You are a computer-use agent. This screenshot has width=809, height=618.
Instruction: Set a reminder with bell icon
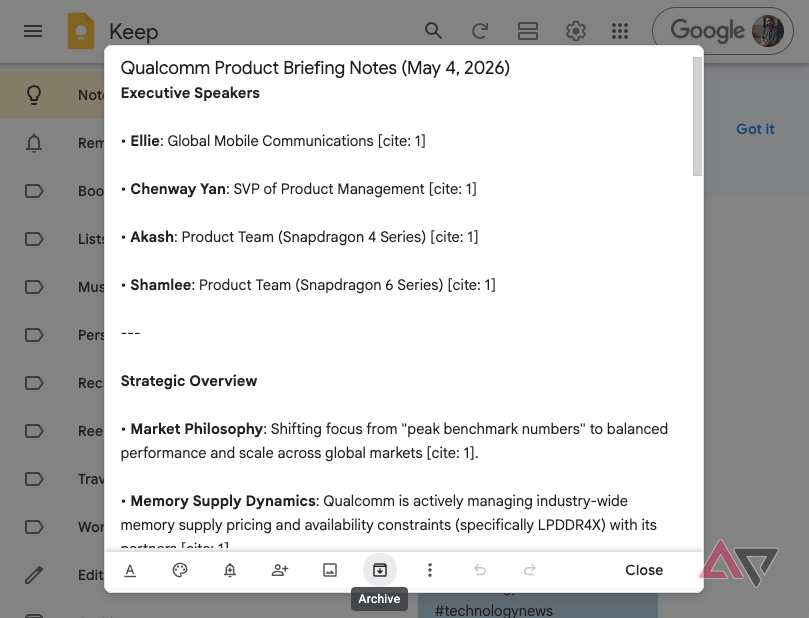coord(230,570)
